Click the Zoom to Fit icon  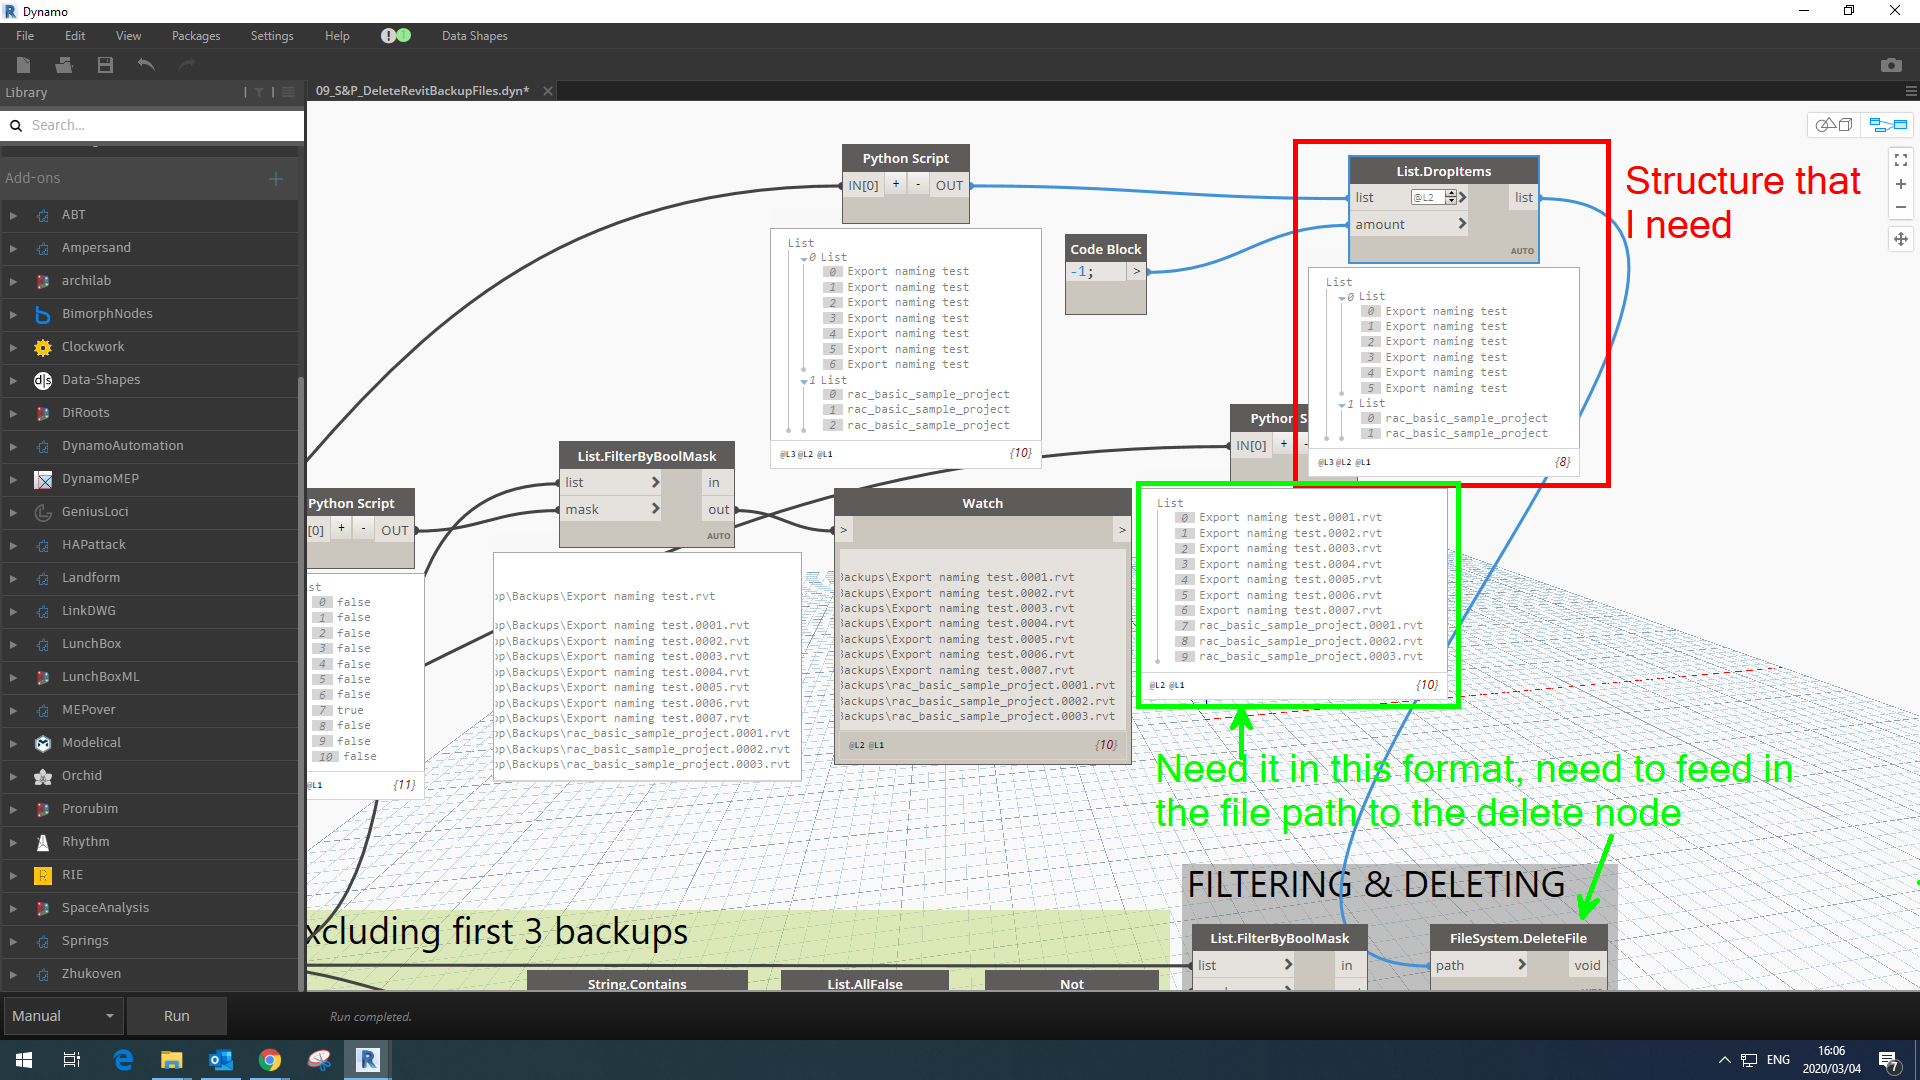click(x=1901, y=160)
